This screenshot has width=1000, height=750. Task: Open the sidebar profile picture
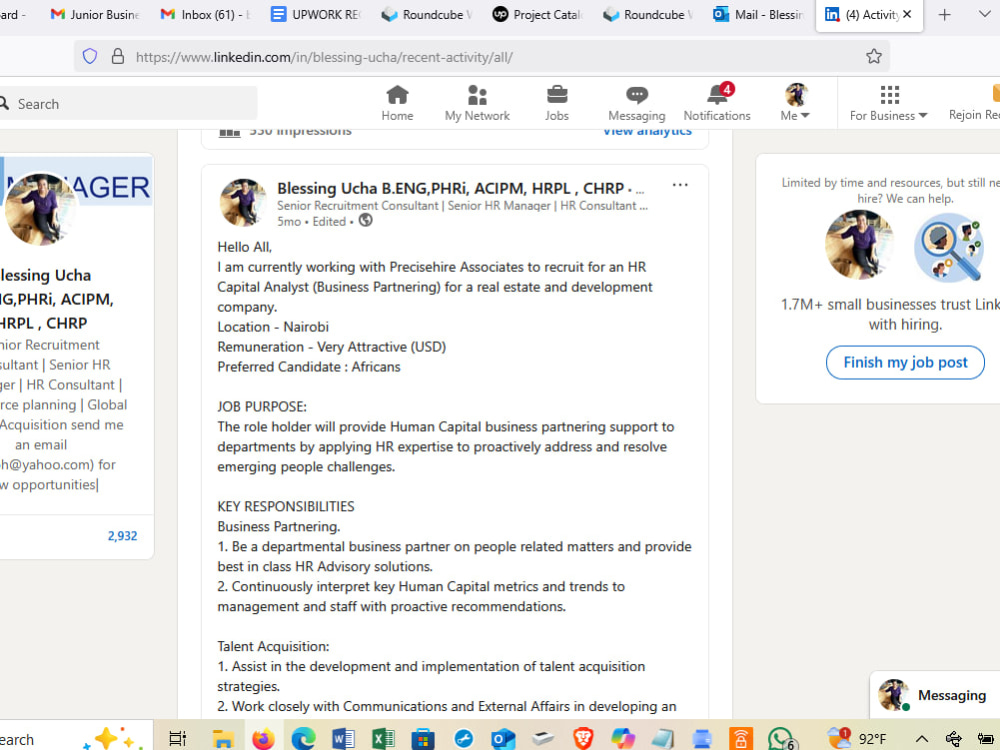click(x=40, y=209)
